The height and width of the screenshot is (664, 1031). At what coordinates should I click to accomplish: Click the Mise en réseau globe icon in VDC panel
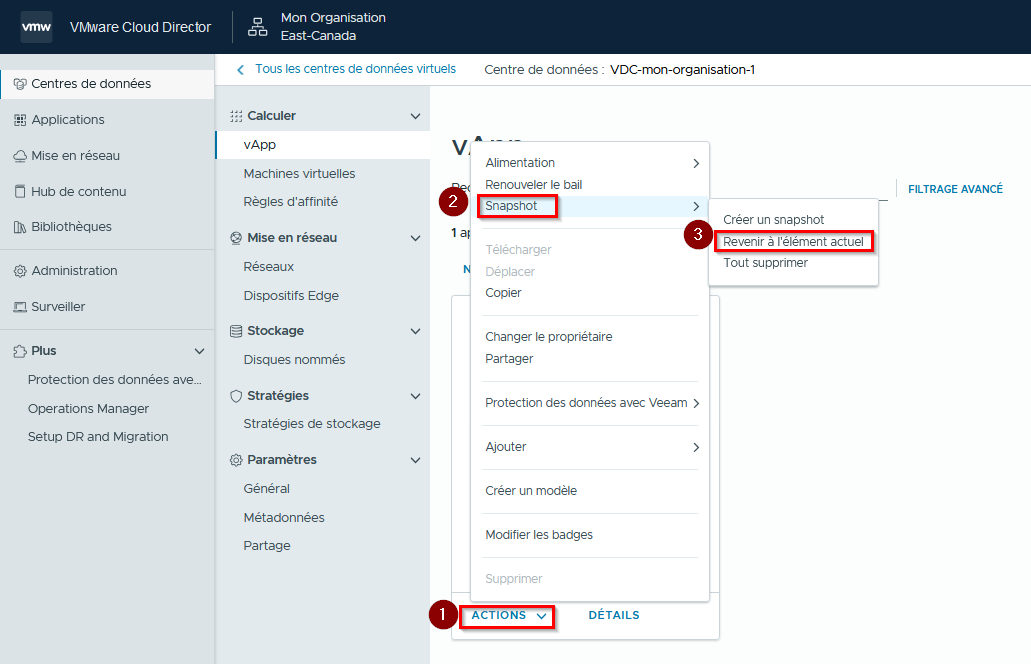(x=236, y=238)
